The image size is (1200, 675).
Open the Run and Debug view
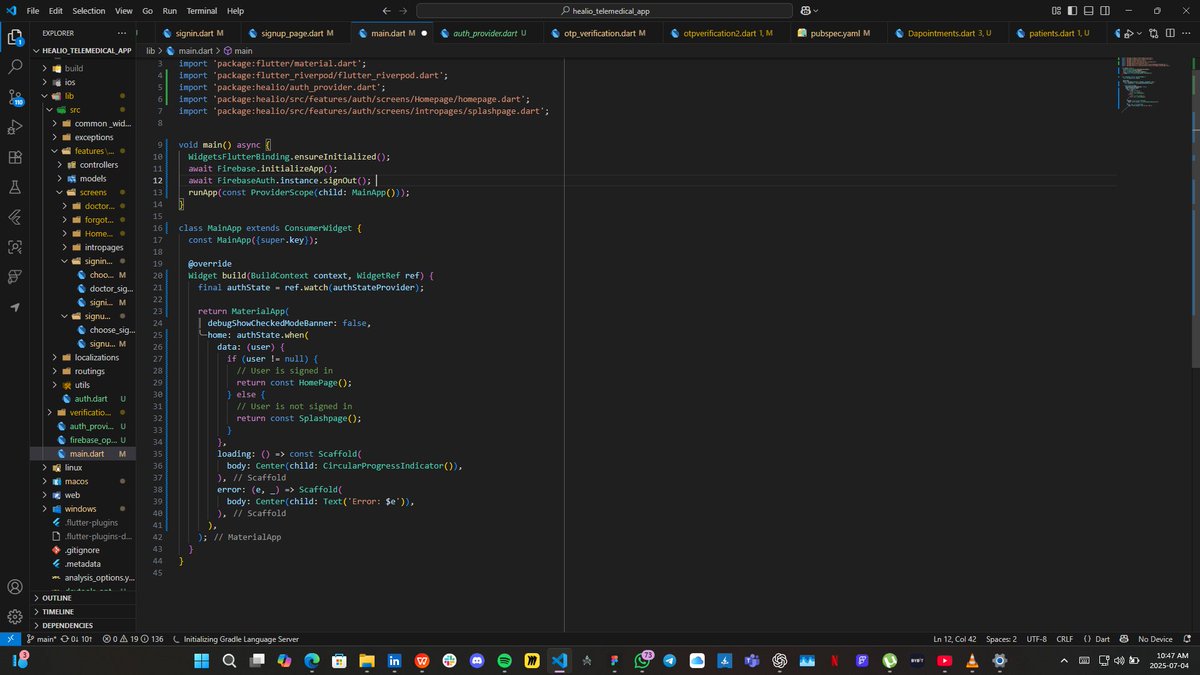pyautogui.click(x=15, y=128)
